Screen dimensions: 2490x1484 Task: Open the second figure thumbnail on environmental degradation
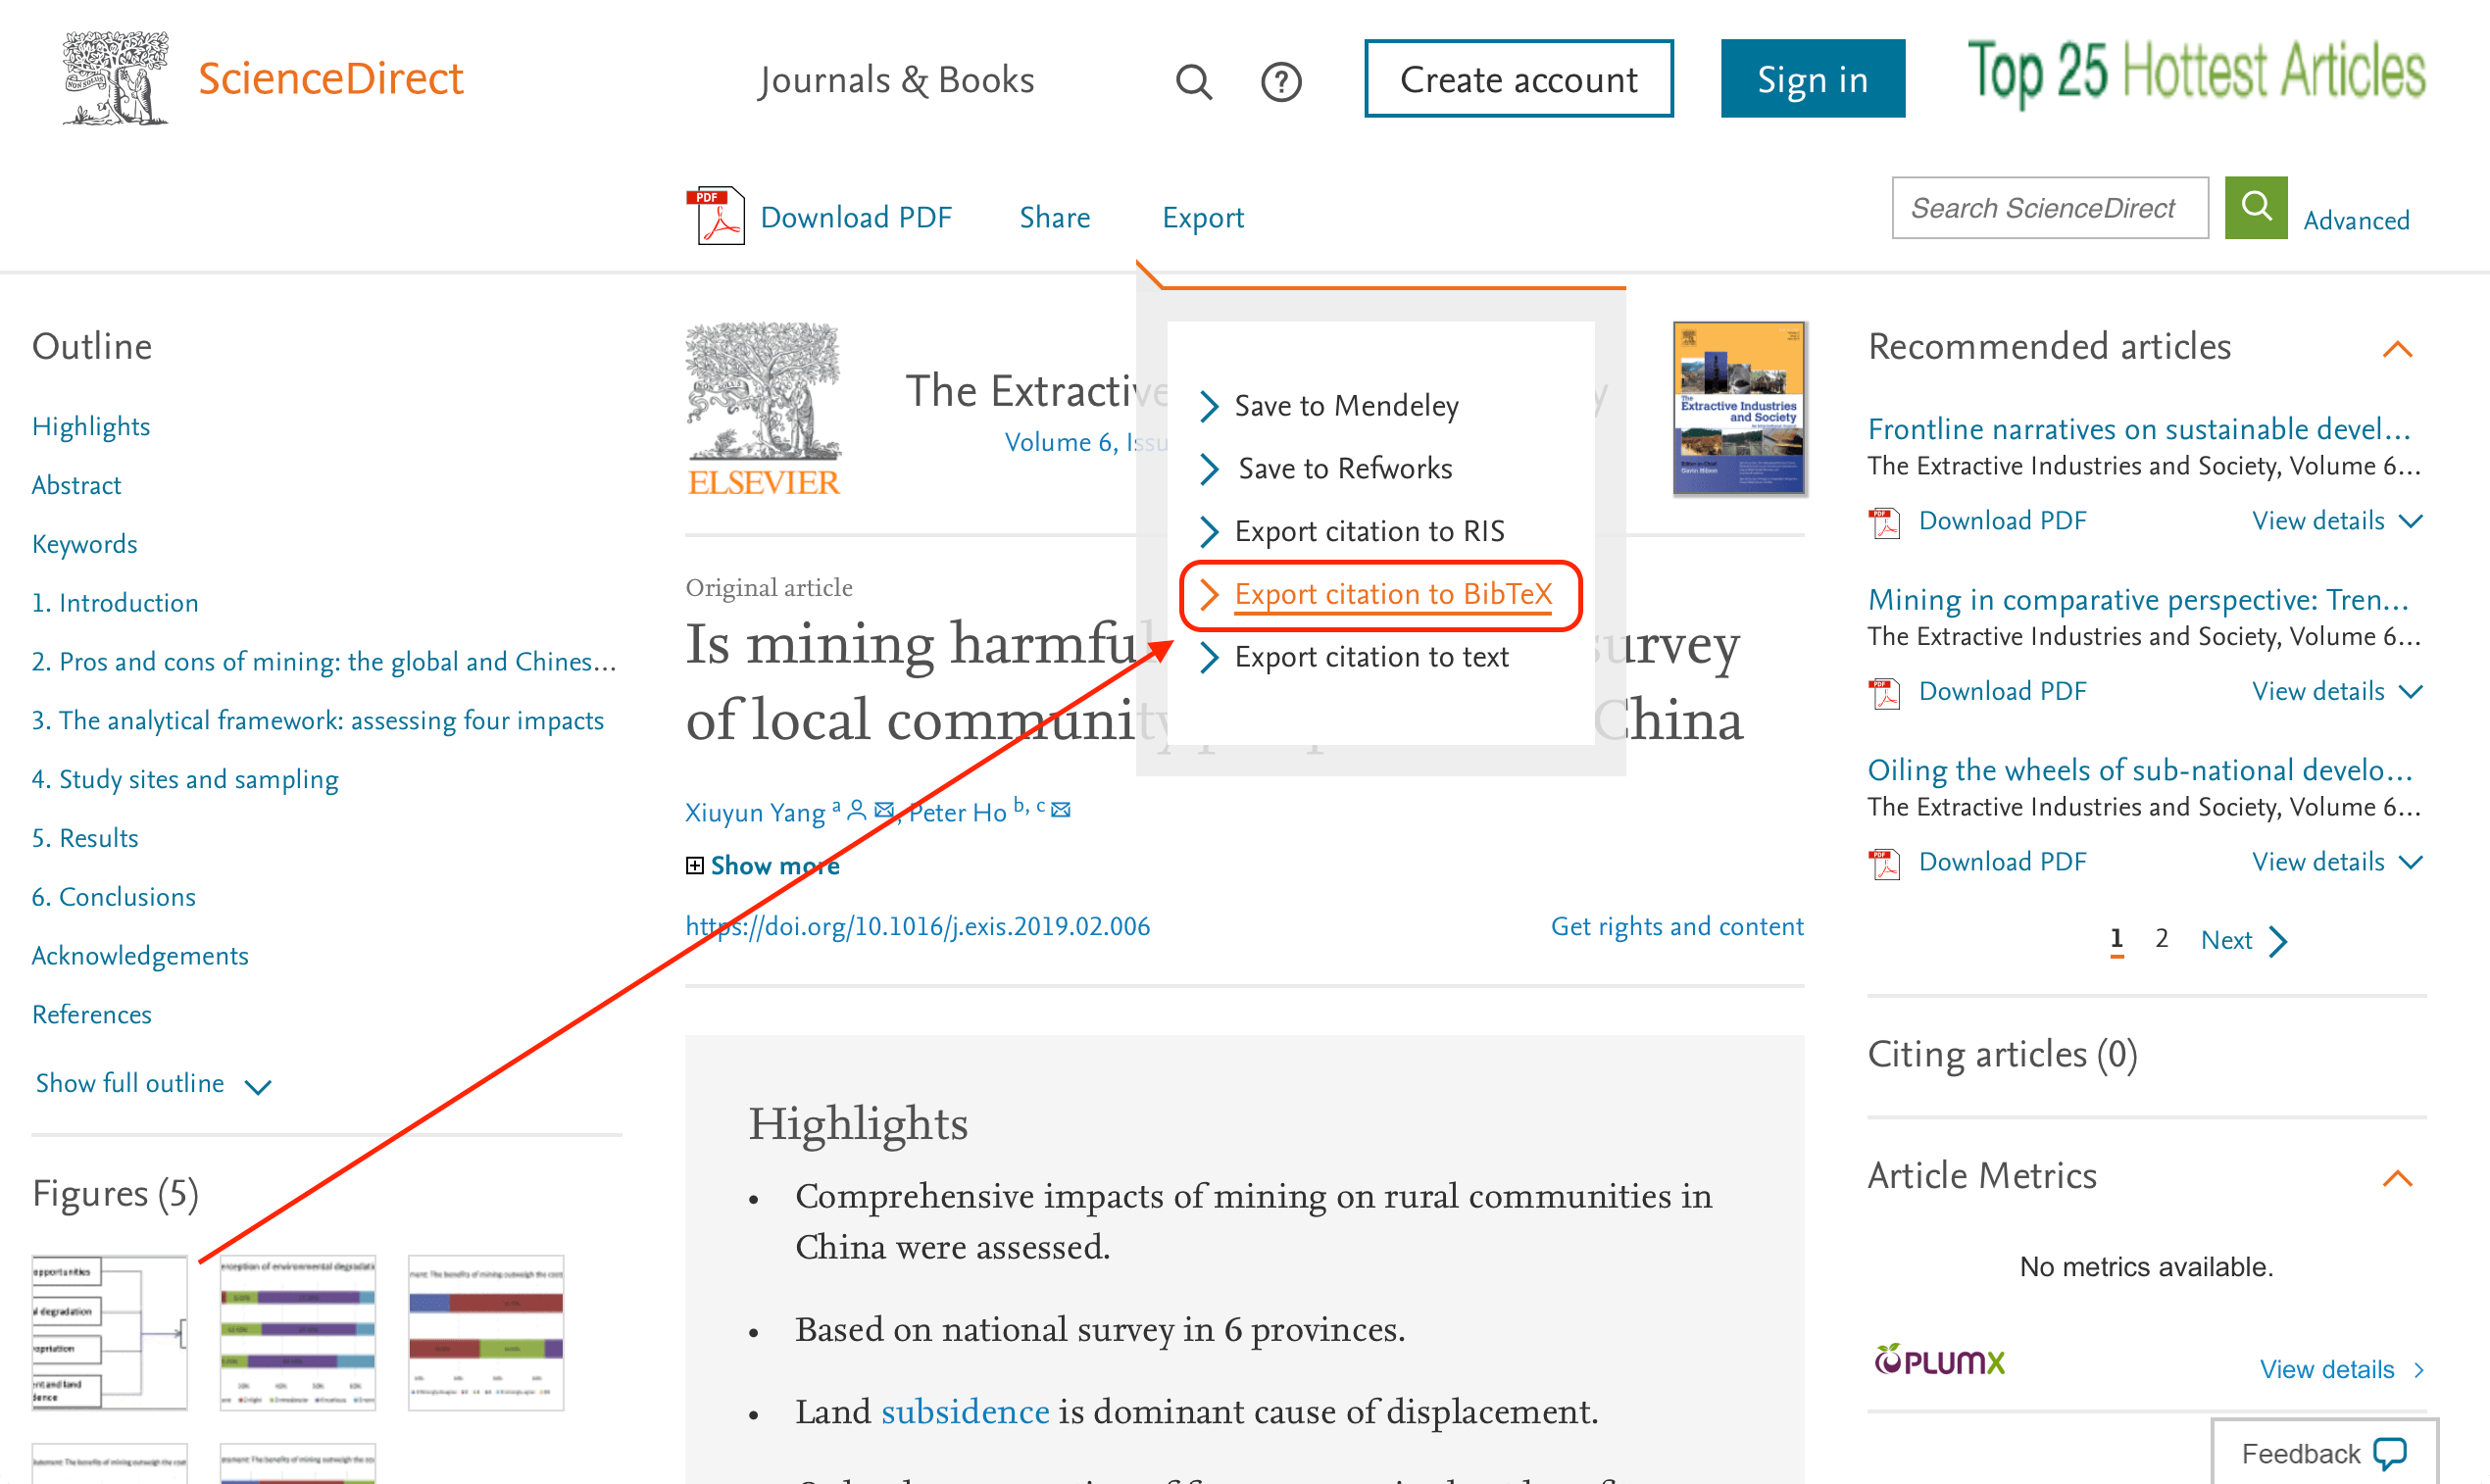[297, 1332]
